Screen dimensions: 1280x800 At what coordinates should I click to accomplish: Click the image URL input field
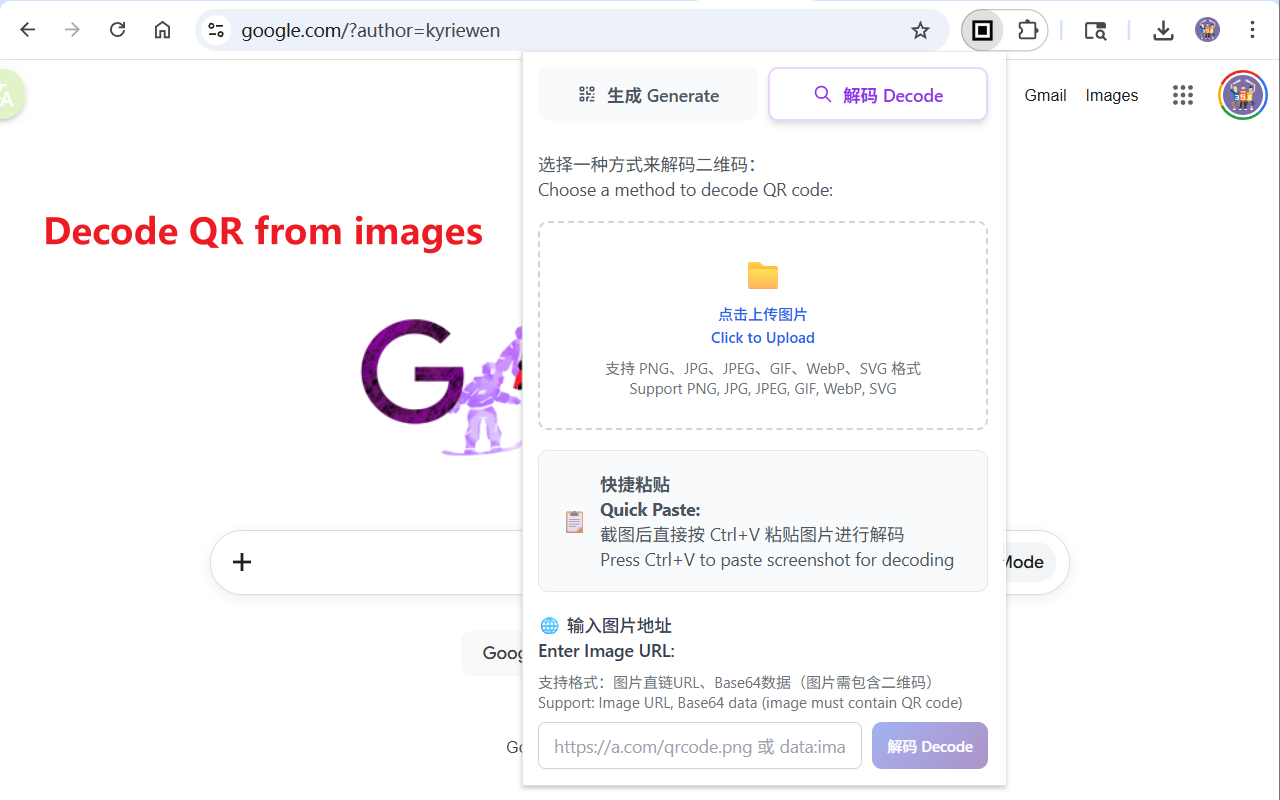click(x=699, y=745)
